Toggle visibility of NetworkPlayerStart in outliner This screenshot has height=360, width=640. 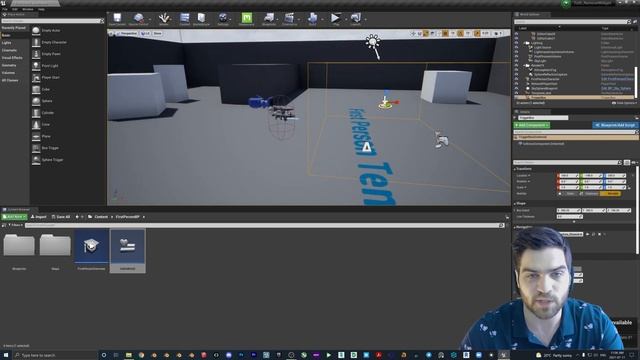(x=516, y=84)
